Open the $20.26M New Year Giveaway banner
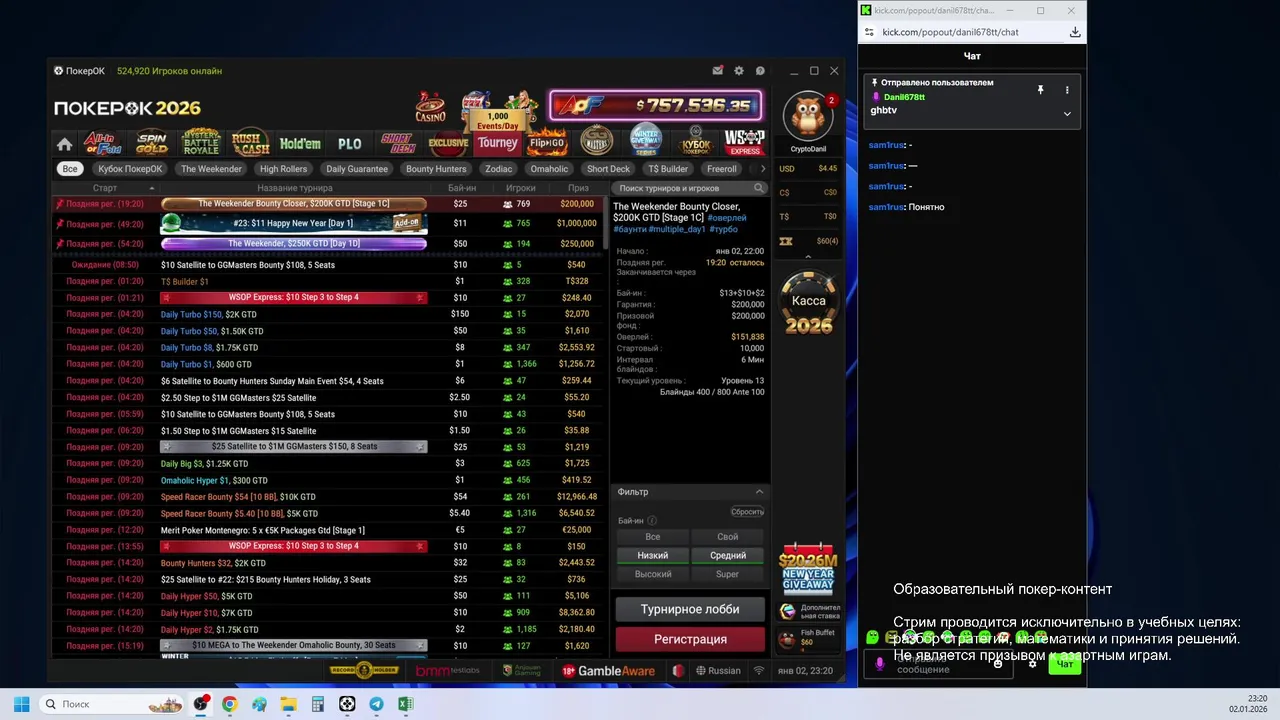Viewport: 1280px width, 720px height. click(808, 570)
